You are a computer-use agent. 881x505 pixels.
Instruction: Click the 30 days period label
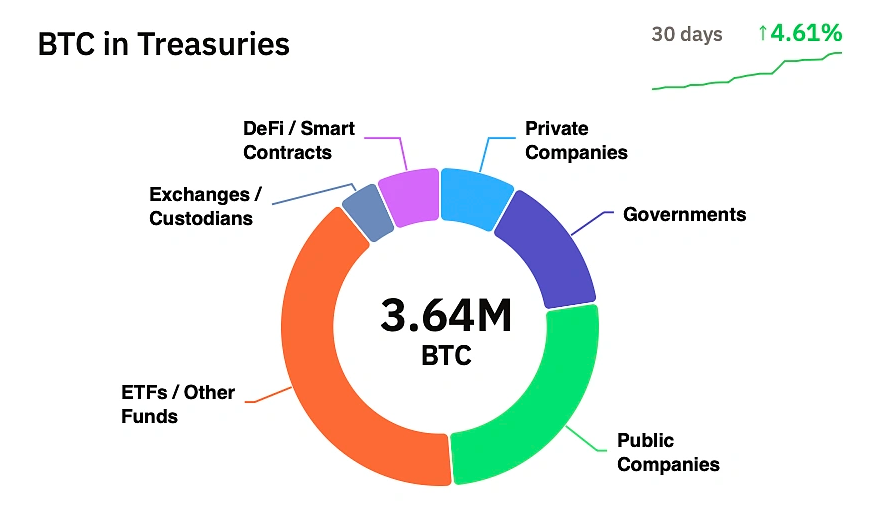pos(687,34)
